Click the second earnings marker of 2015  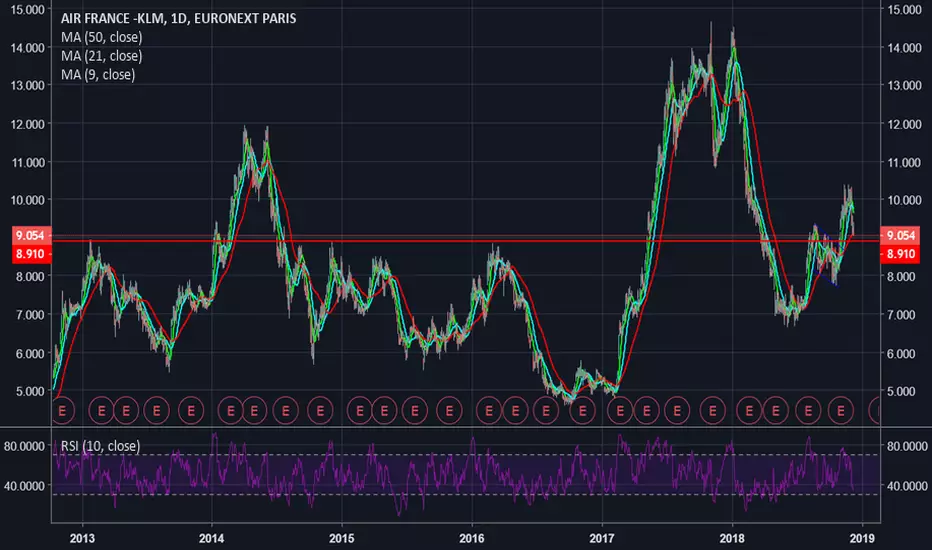(384, 410)
